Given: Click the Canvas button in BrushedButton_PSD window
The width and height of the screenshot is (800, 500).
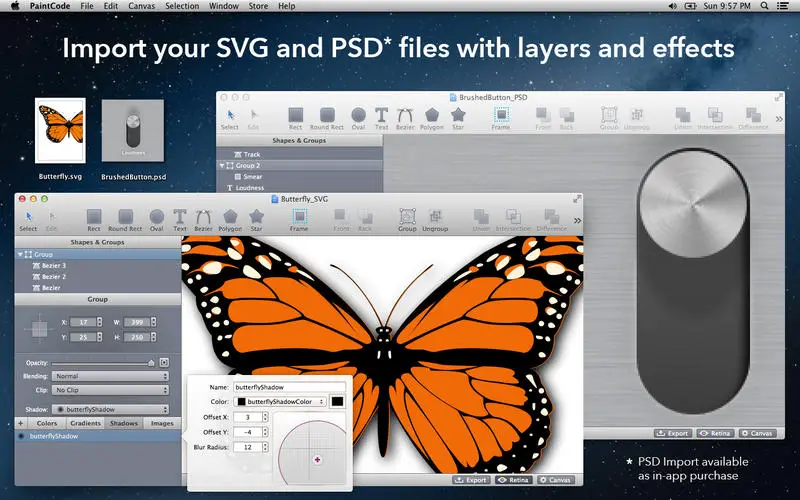Looking at the screenshot, I should point(758,433).
